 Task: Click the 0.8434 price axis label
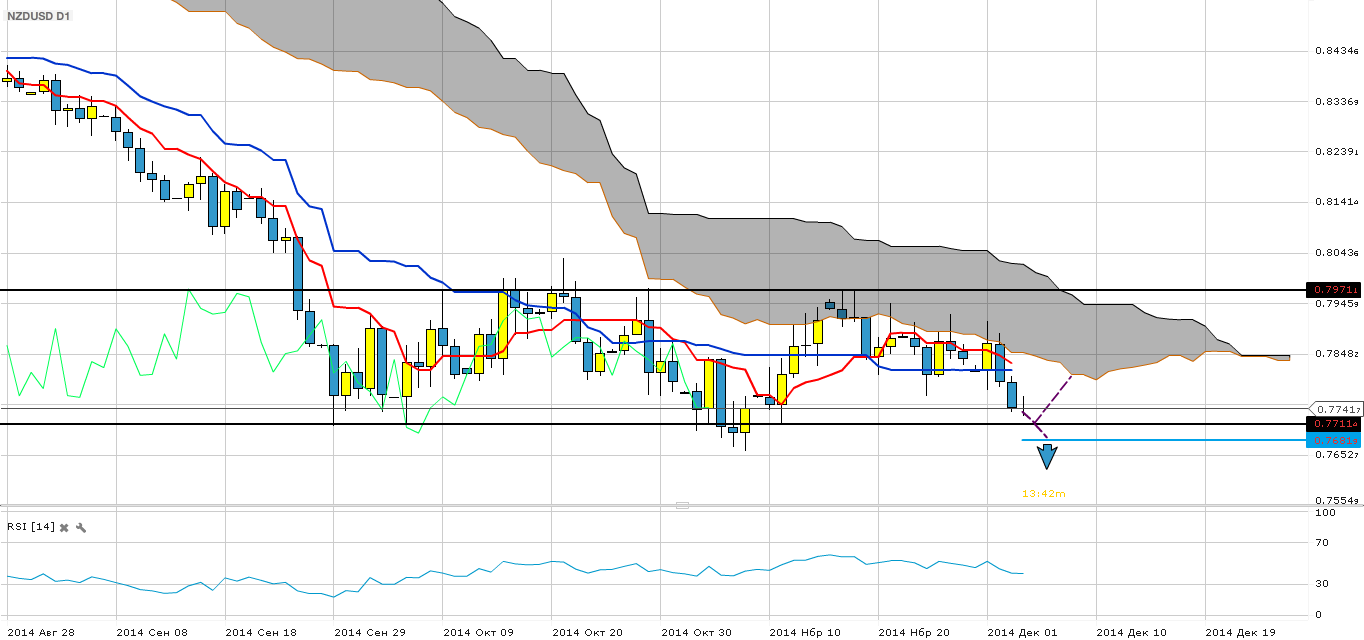(x=1337, y=51)
